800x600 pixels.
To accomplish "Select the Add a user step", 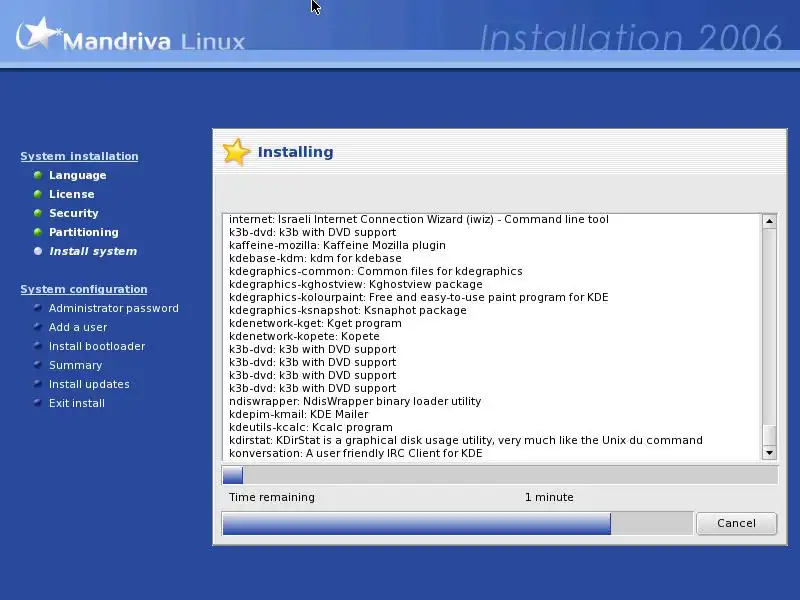I will 78,327.
